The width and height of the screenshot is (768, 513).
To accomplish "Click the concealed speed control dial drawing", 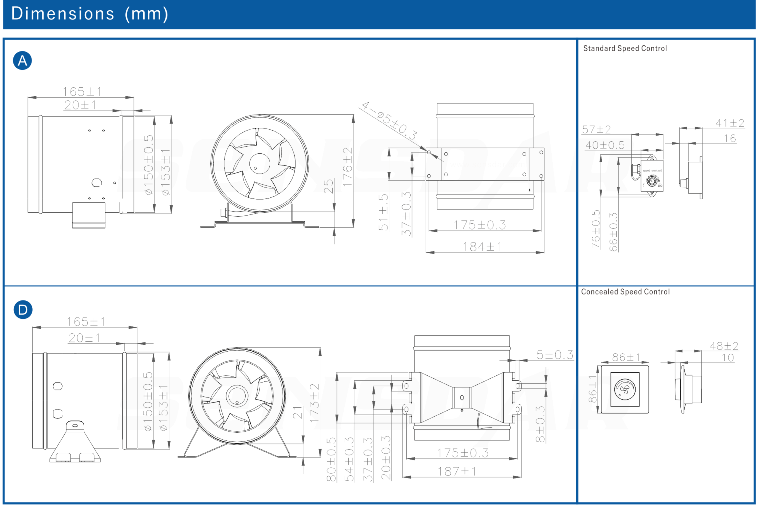I will [624, 389].
